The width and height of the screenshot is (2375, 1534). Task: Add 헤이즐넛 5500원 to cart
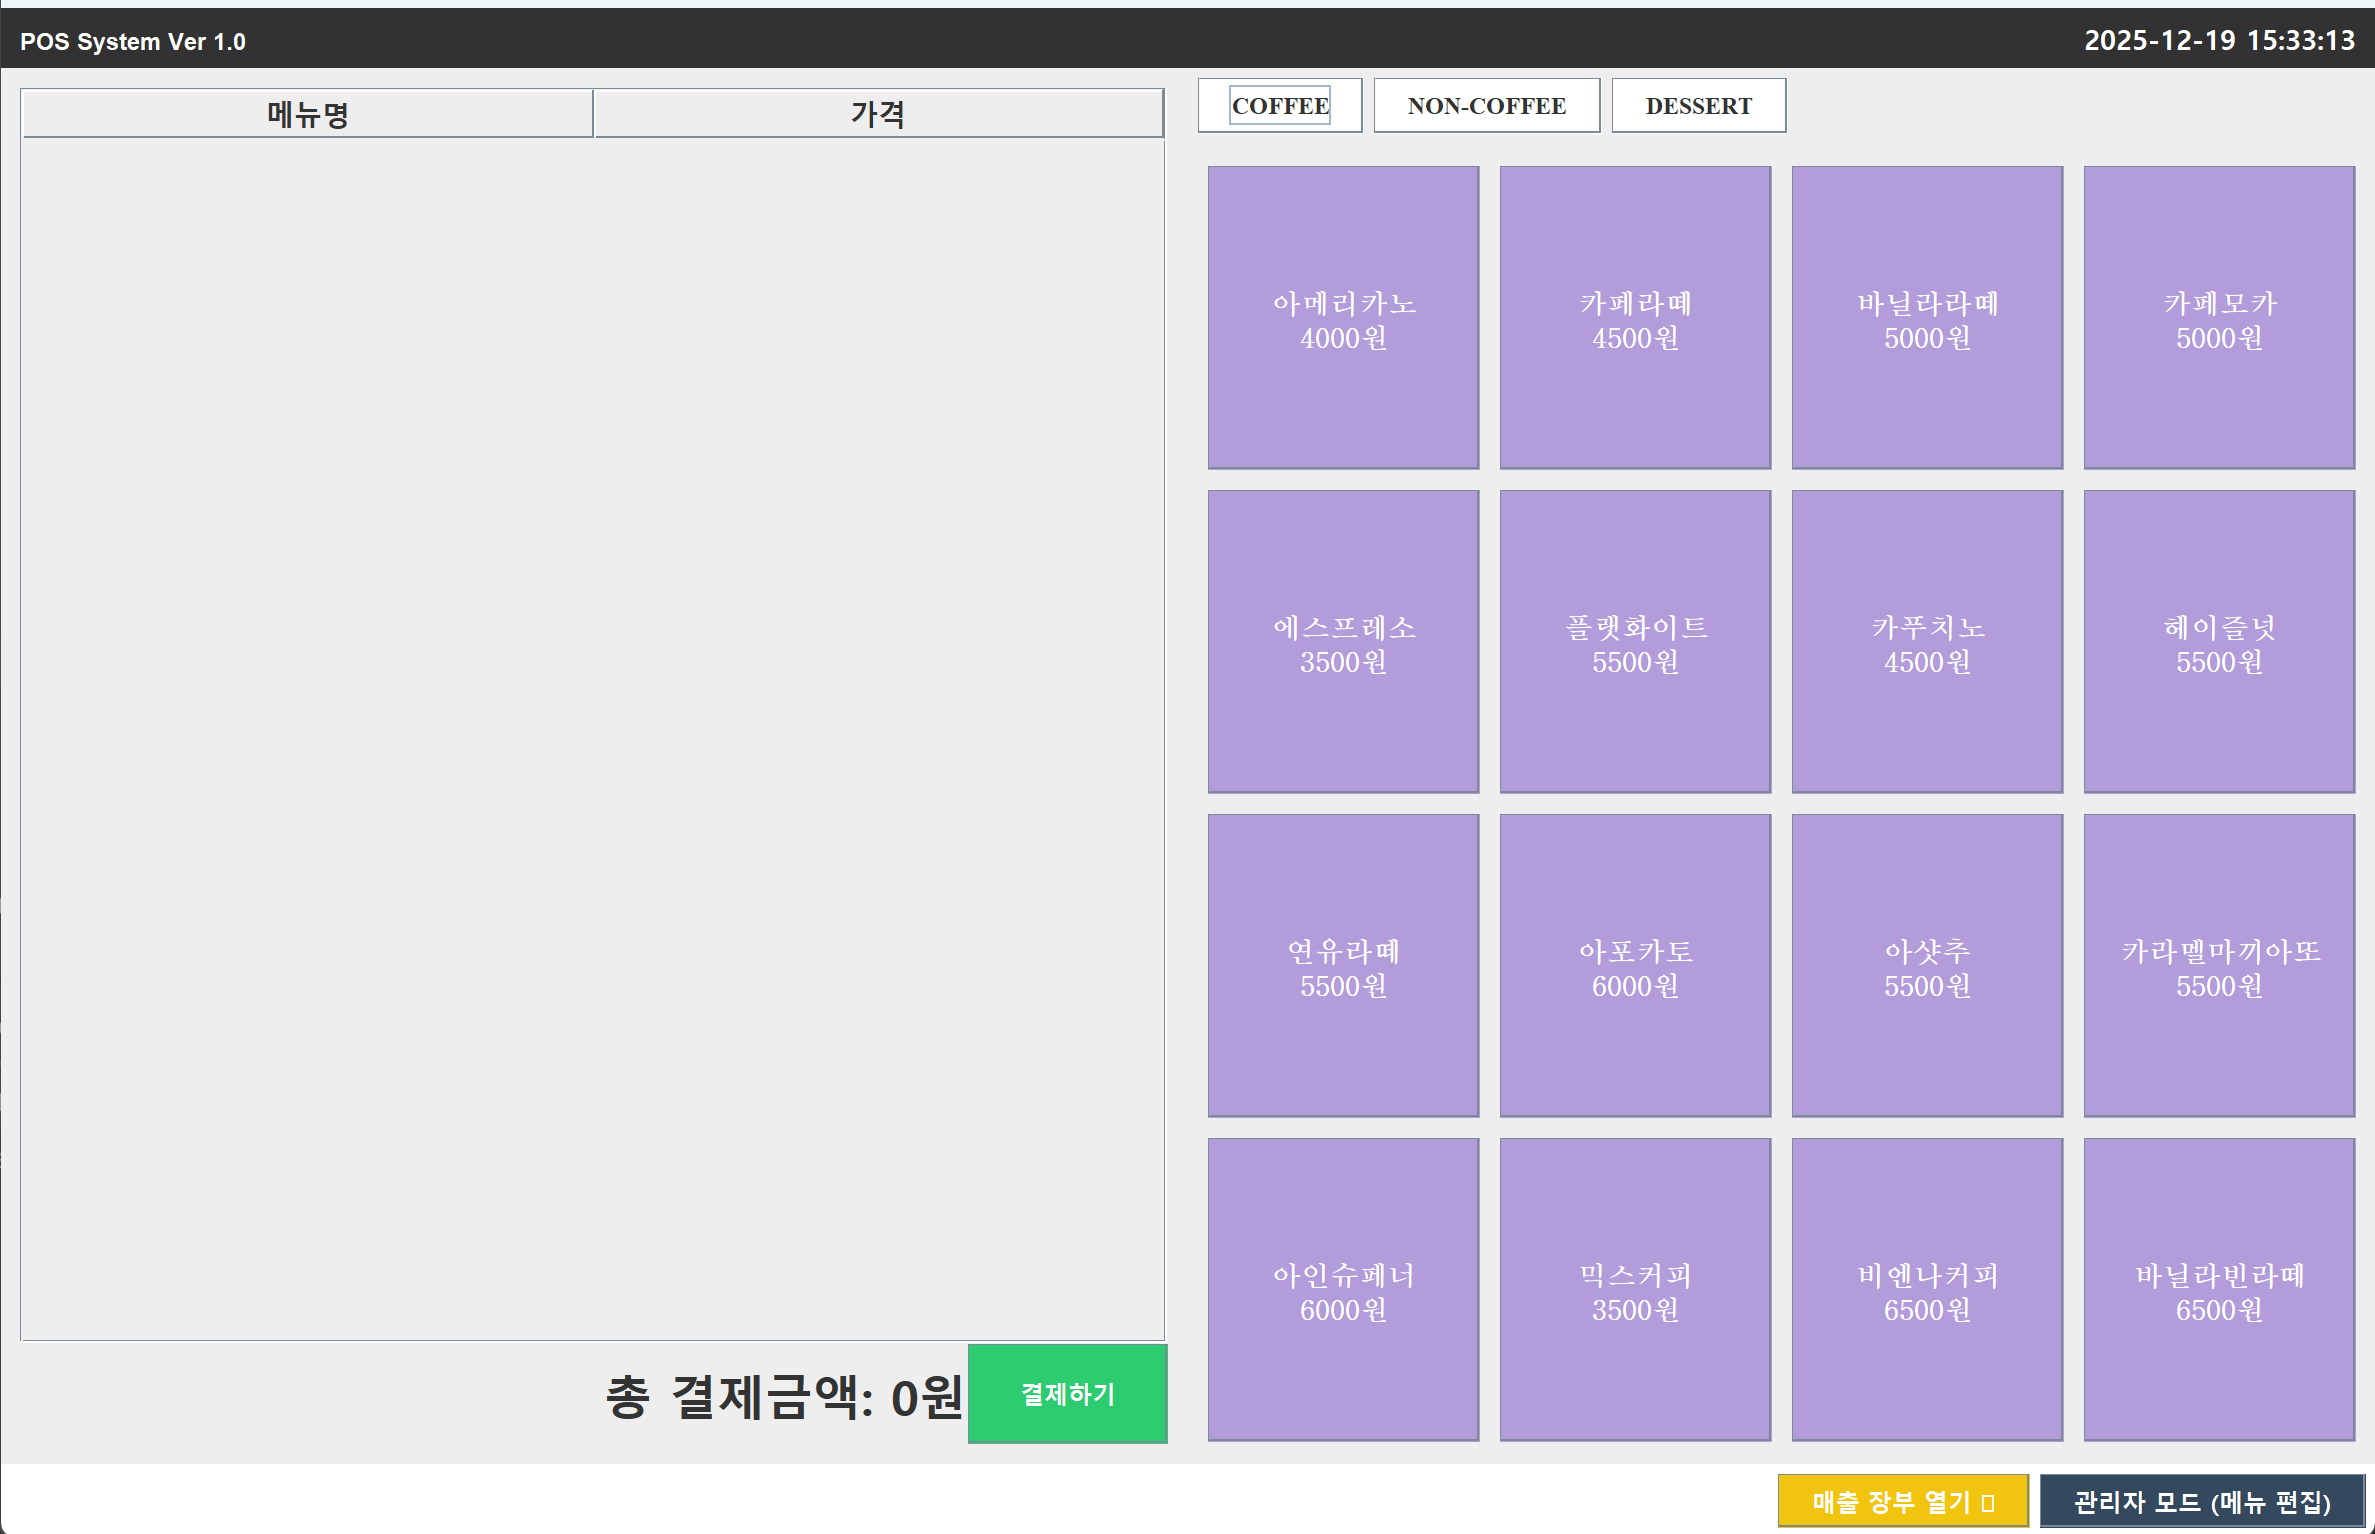(2219, 642)
